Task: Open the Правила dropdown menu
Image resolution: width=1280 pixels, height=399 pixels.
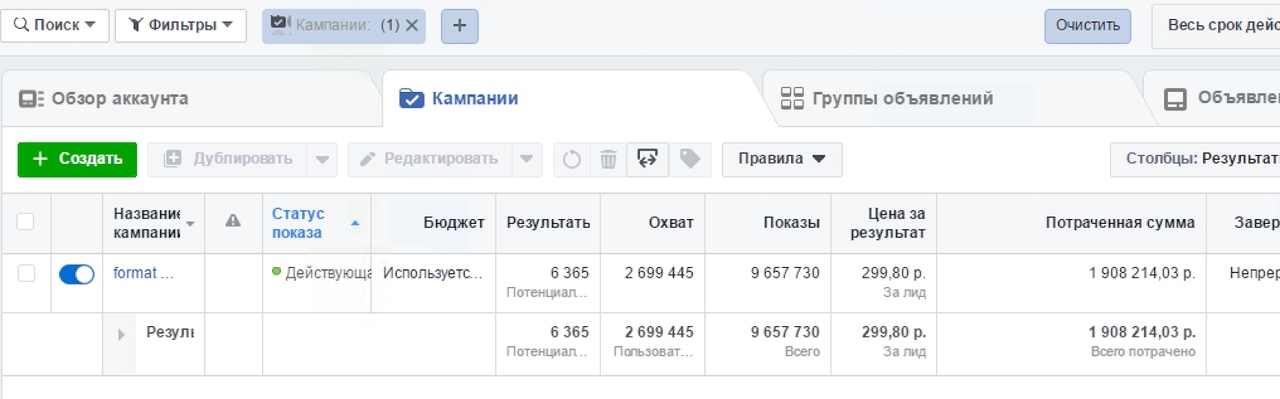Action: (782, 159)
